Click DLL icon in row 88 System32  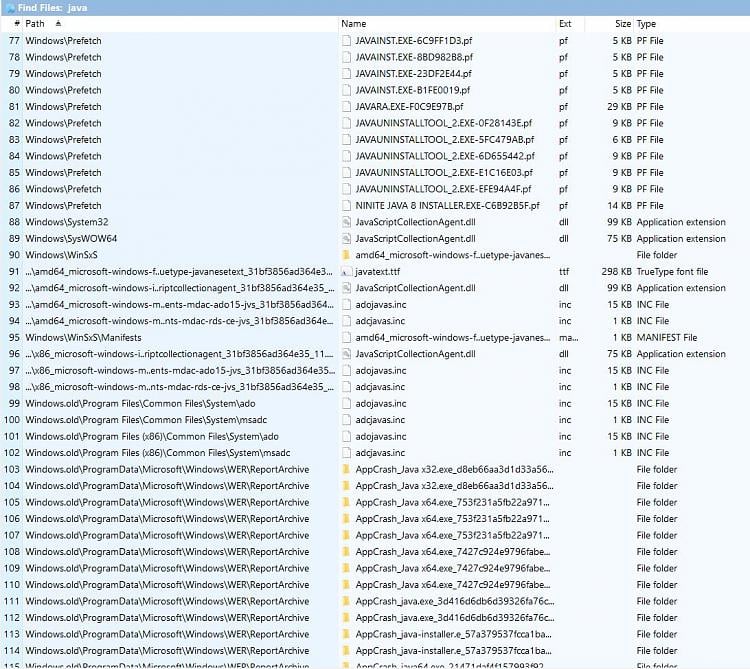346,222
